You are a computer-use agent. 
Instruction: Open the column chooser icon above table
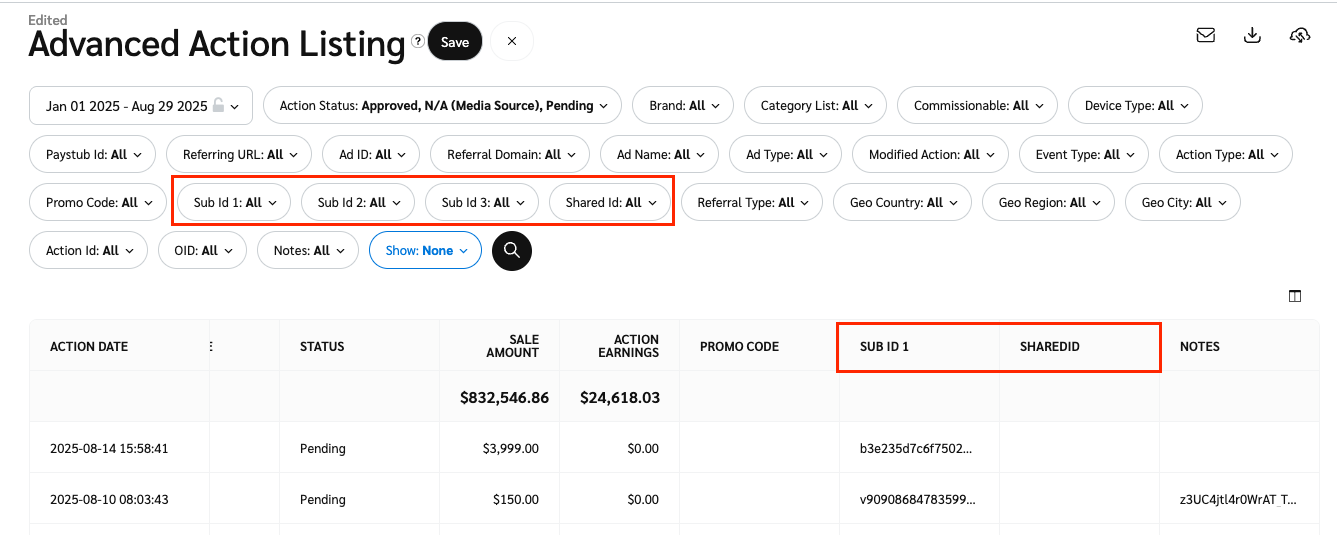tap(1295, 296)
